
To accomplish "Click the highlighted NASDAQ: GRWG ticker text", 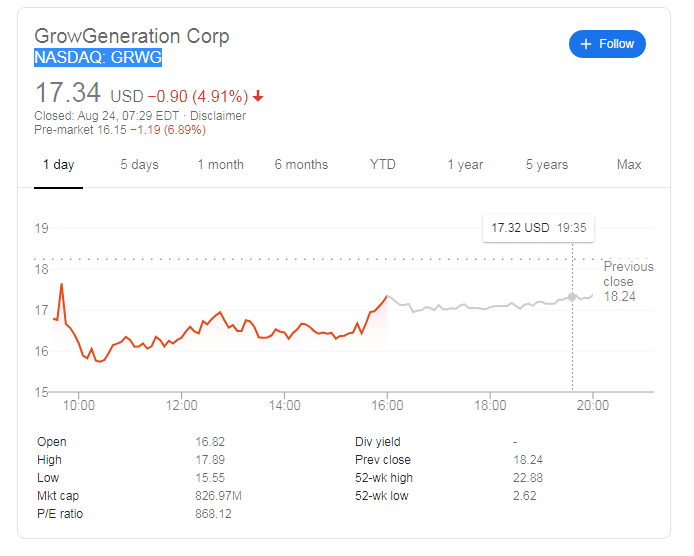I will pos(98,58).
